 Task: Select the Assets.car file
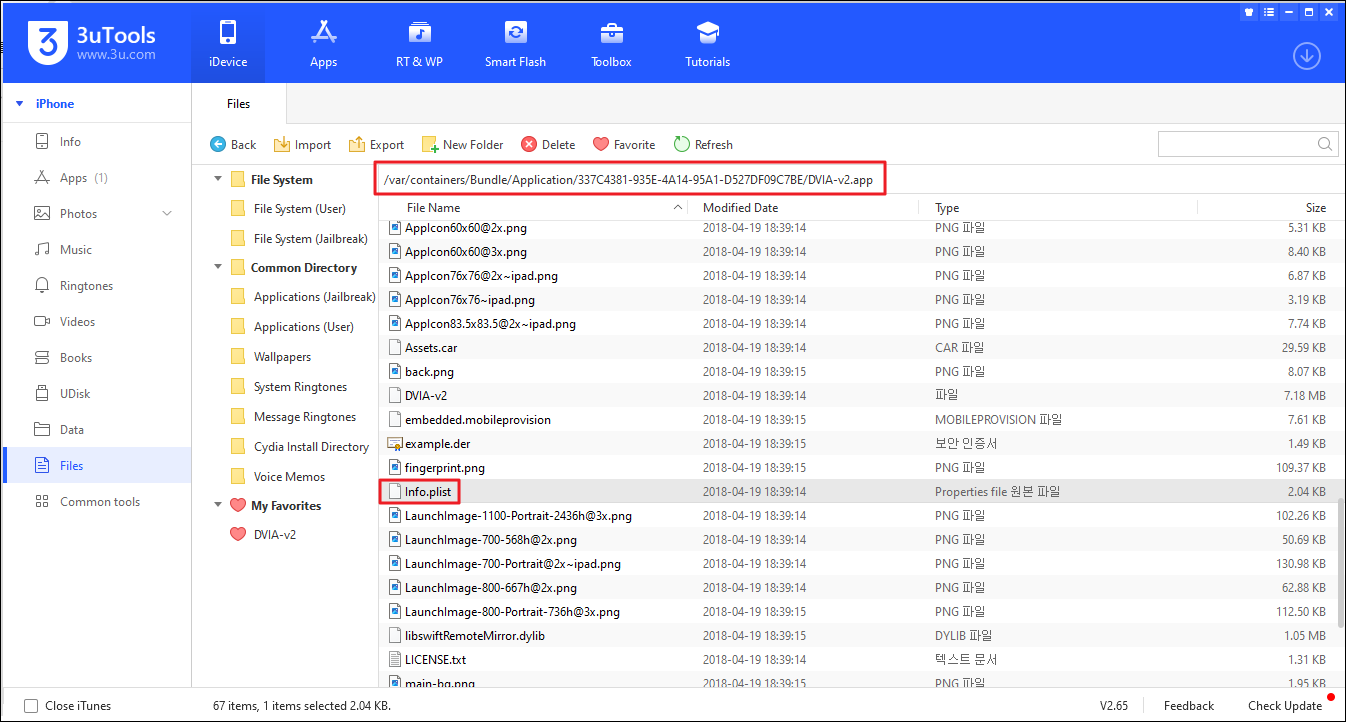pos(431,348)
